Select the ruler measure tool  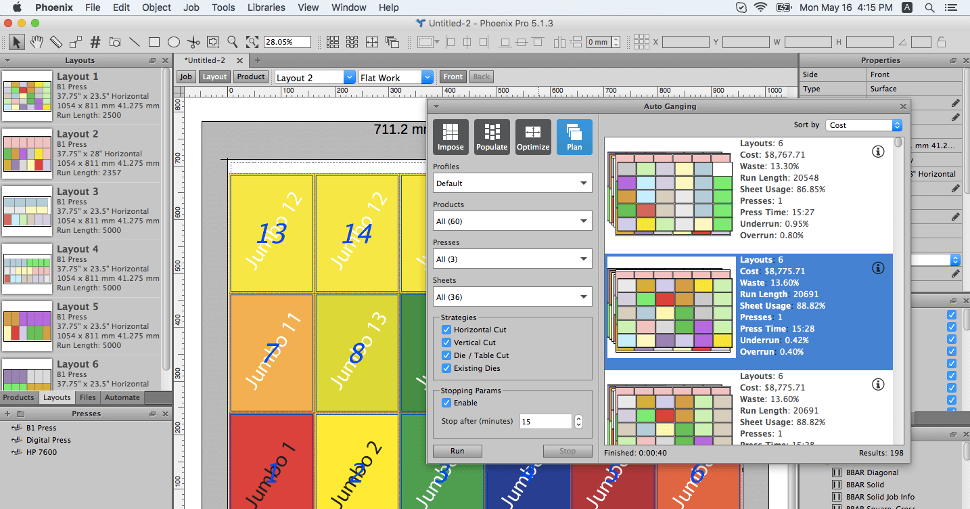tap(56, 42)
